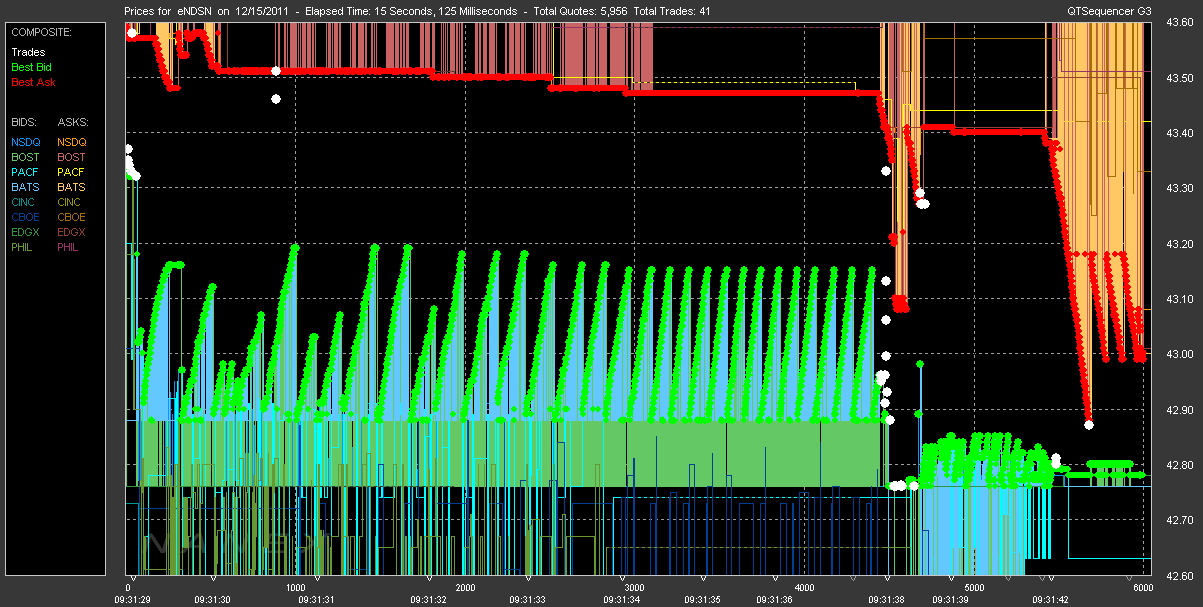
Task: Click the 6000 quote-count axis label
Action: point(1142,587)
